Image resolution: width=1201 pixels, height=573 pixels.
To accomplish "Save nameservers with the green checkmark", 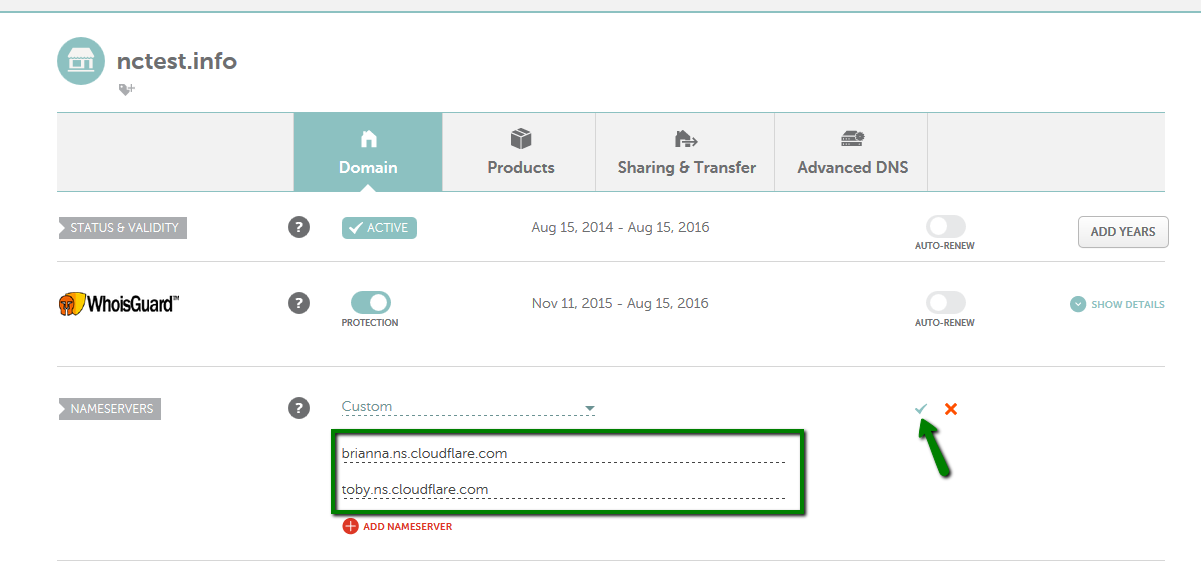I will (921, 409).
